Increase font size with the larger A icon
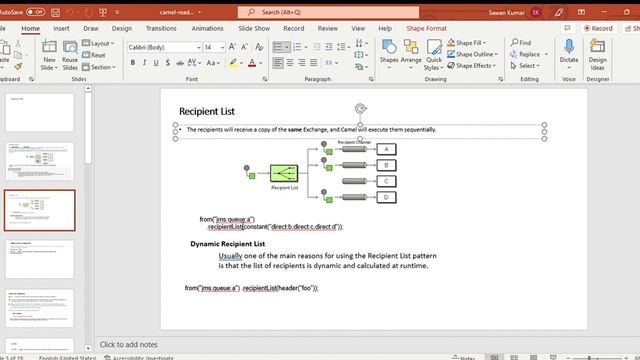Viewport: 640px width, 360px height. coord(232,47)
